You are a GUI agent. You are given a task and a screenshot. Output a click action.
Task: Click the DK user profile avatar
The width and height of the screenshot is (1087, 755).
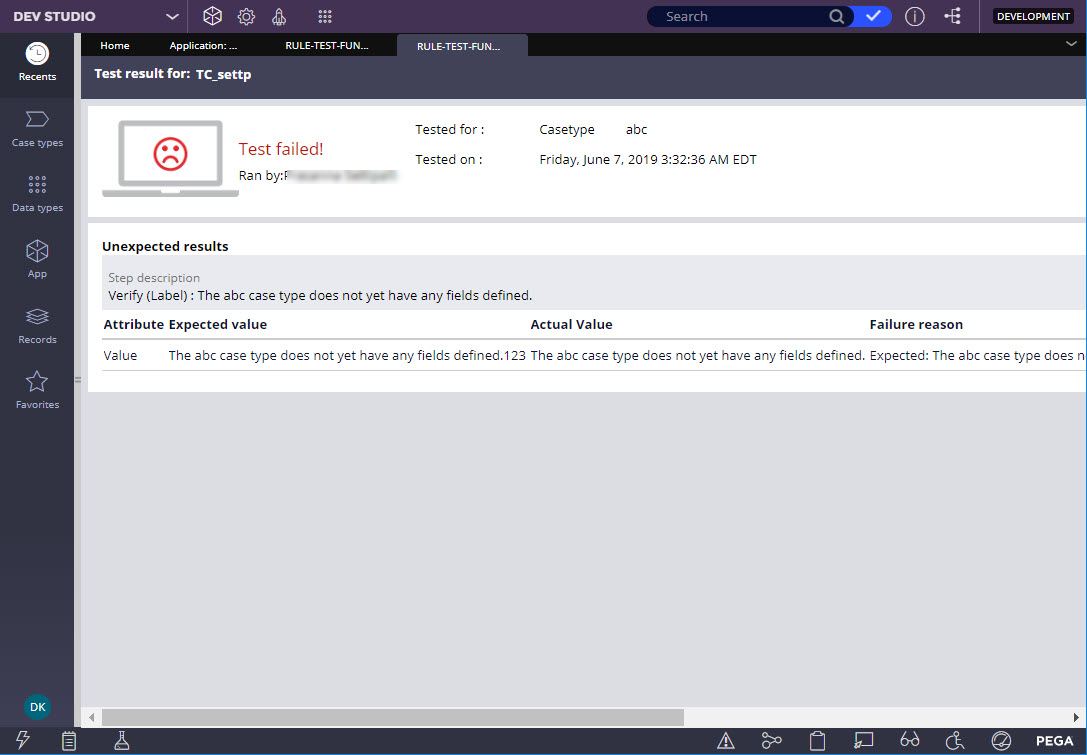[x=37, y=707]
